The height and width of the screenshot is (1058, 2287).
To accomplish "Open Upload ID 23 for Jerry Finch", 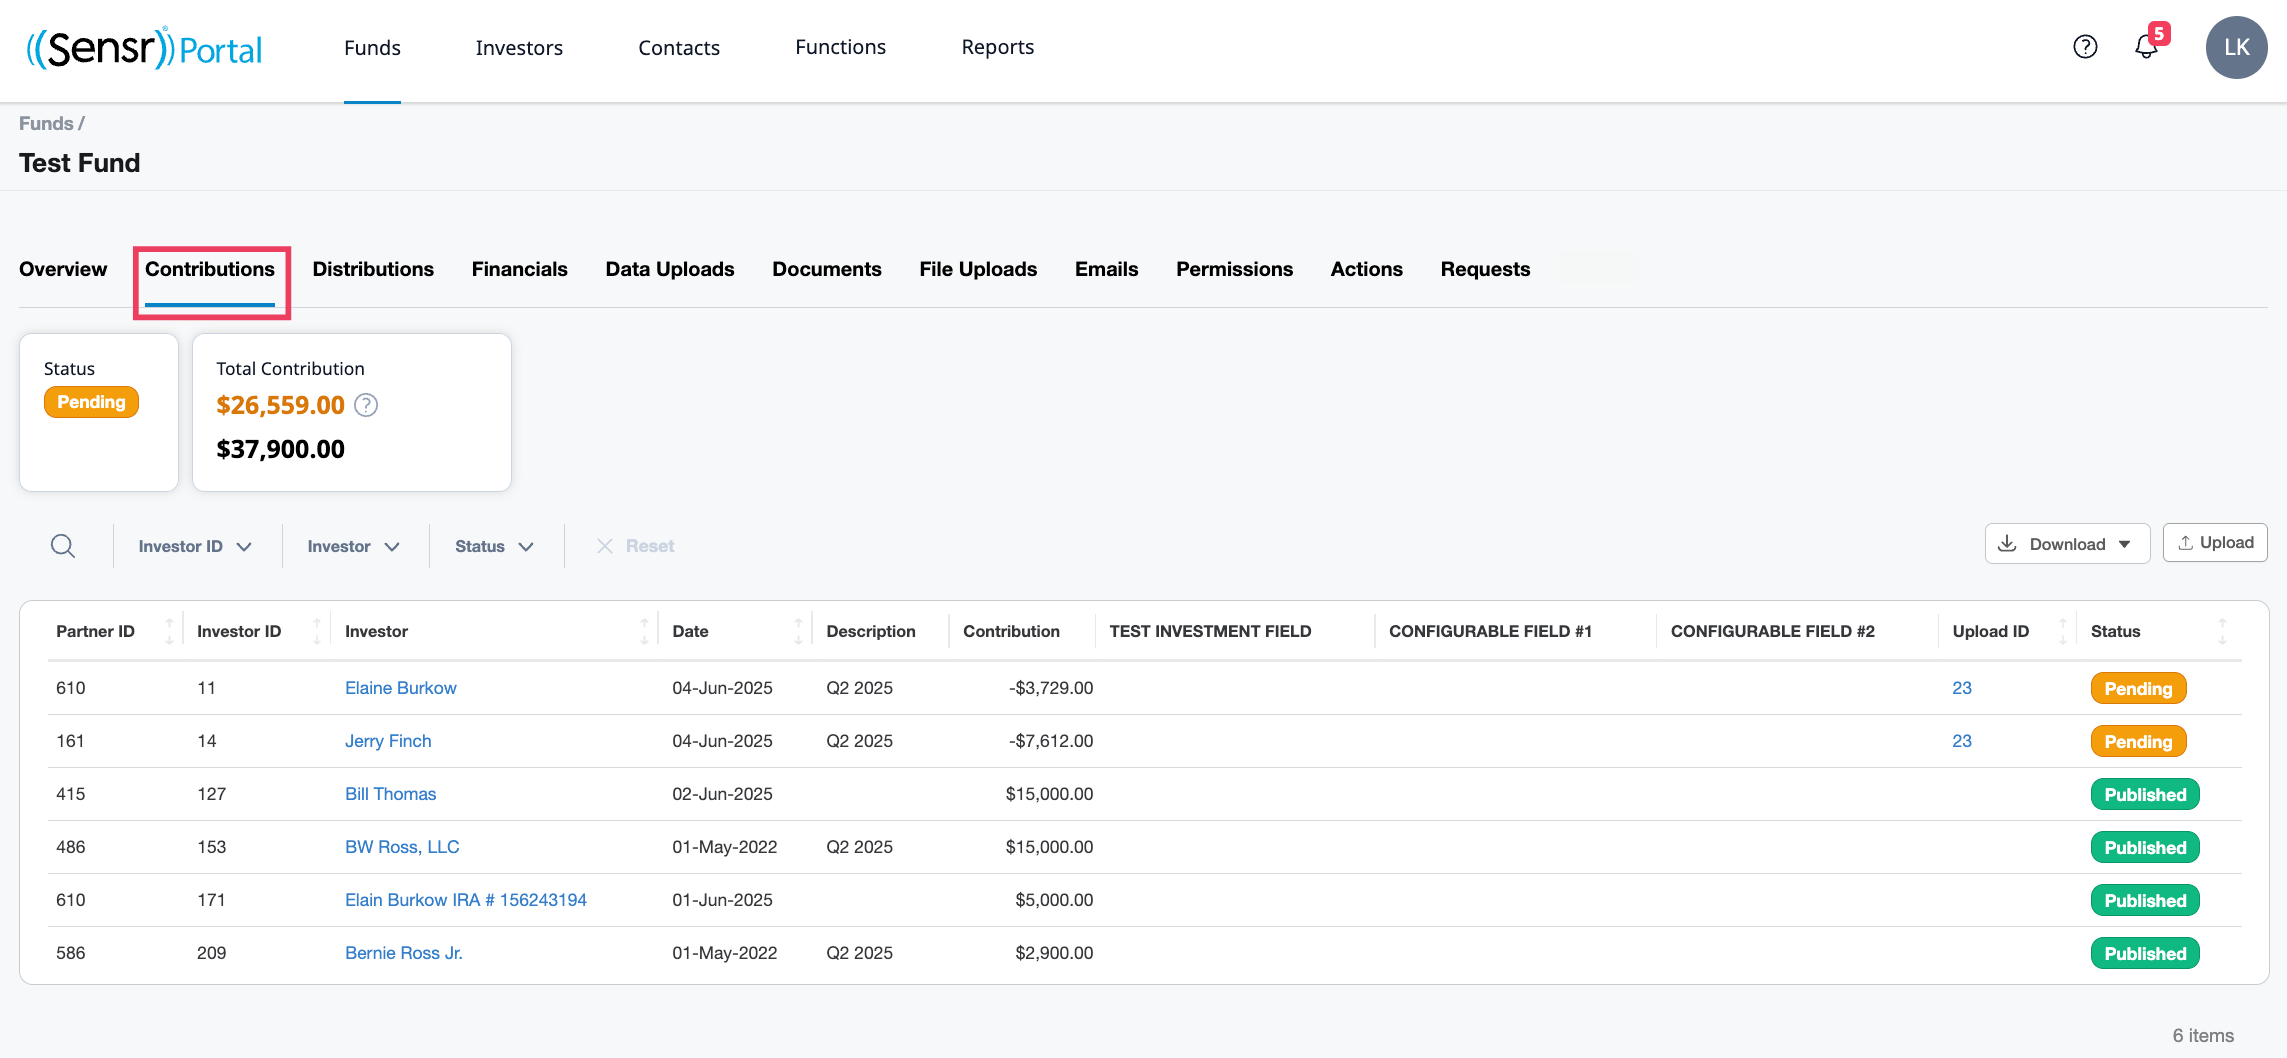I will click(1962, 741).
